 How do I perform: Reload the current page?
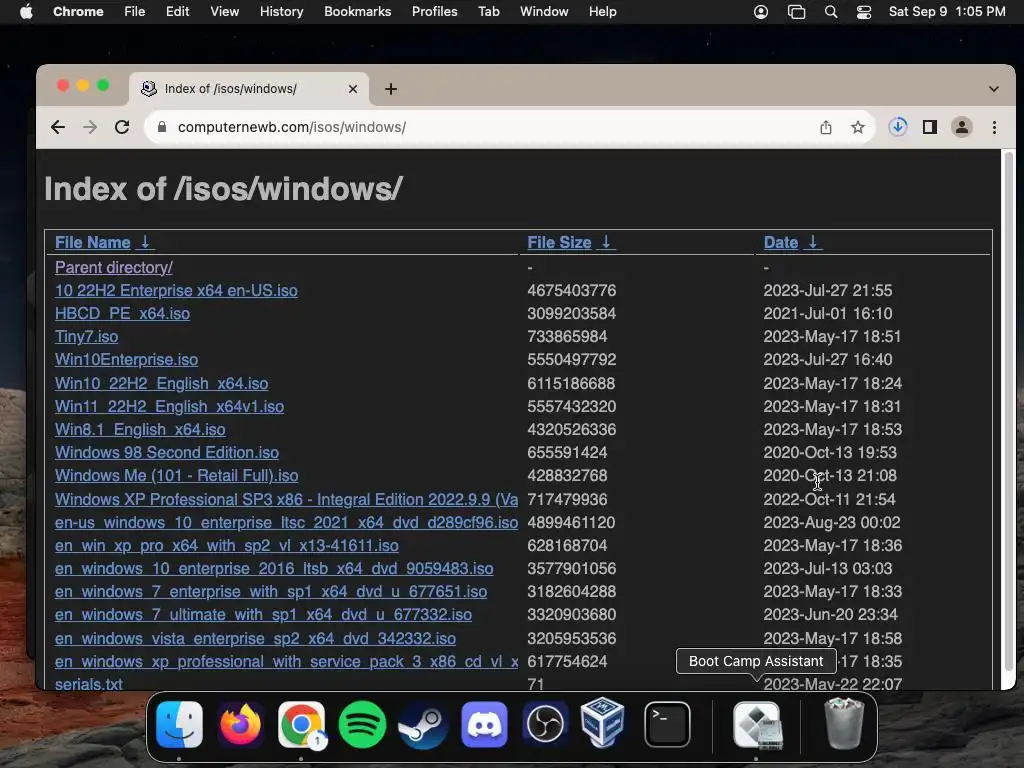pyautogui.click(x=122, y=127)
